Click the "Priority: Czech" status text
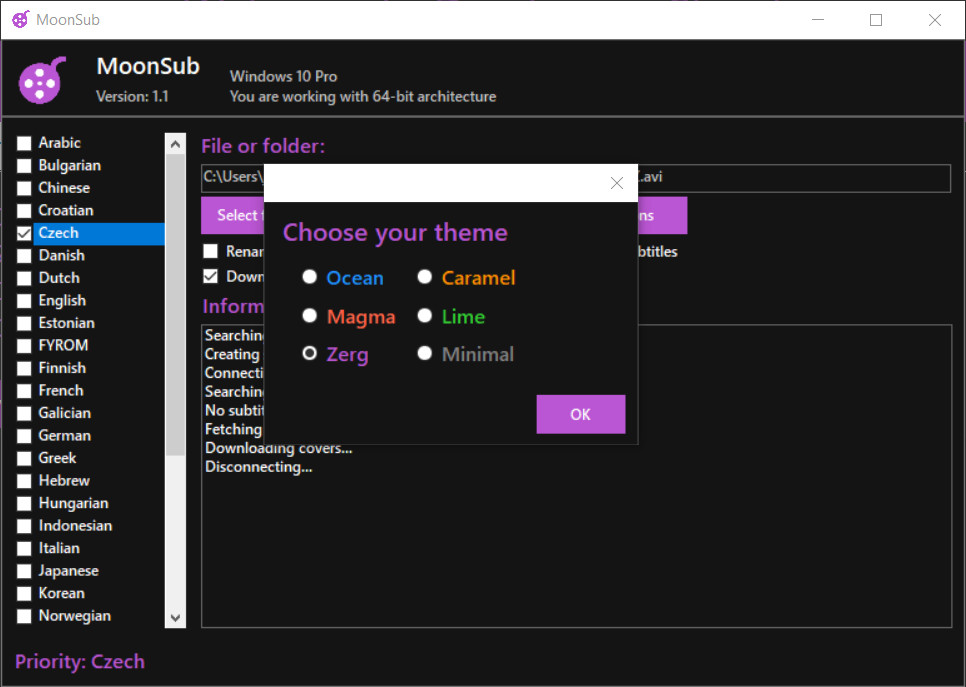 click(80, 662)
